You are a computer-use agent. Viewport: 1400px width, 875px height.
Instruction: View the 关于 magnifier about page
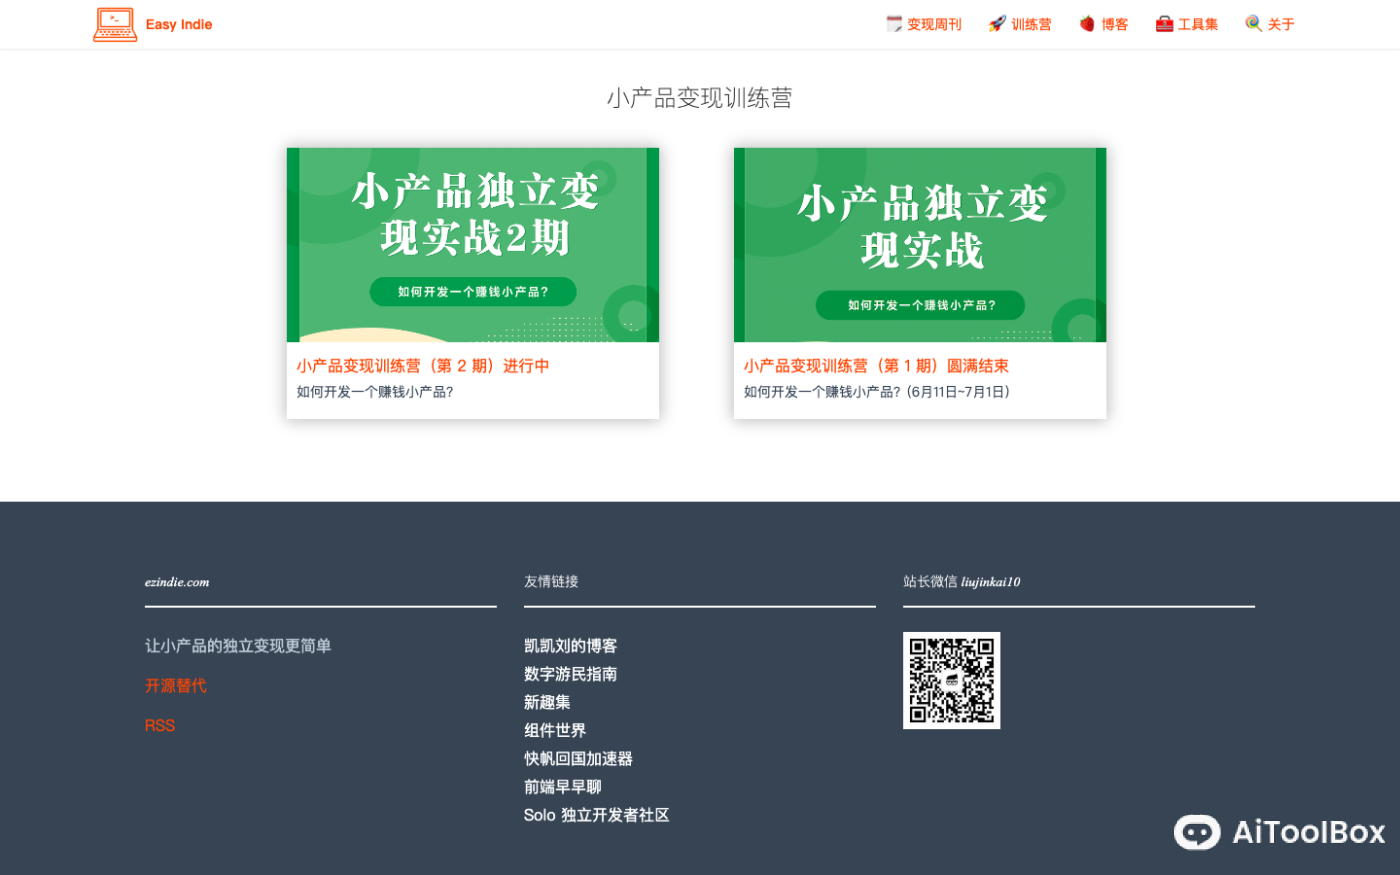pos(1269,23)
